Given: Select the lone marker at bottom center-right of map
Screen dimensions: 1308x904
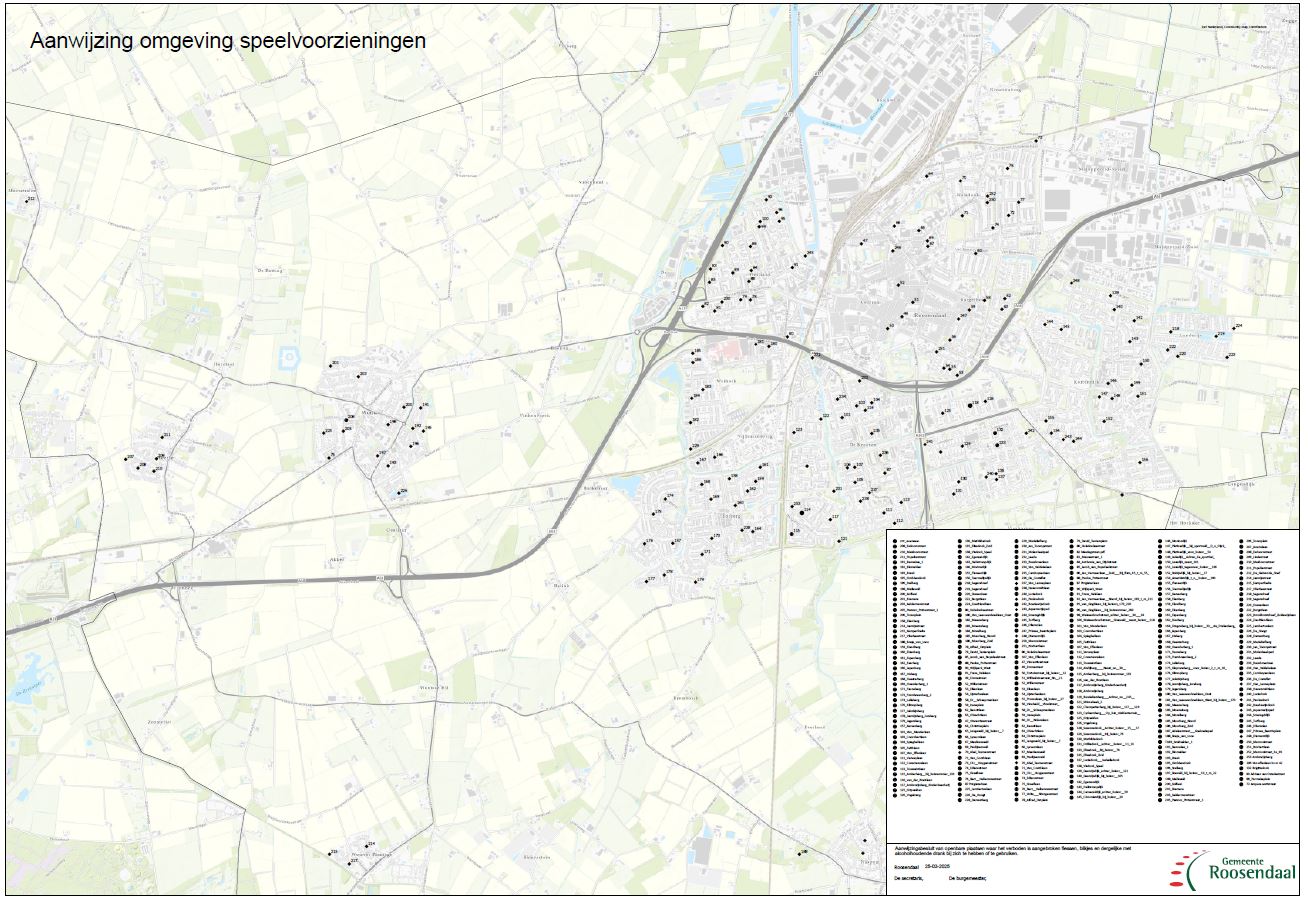Looking at the screenshot, I should coord(799,854).
